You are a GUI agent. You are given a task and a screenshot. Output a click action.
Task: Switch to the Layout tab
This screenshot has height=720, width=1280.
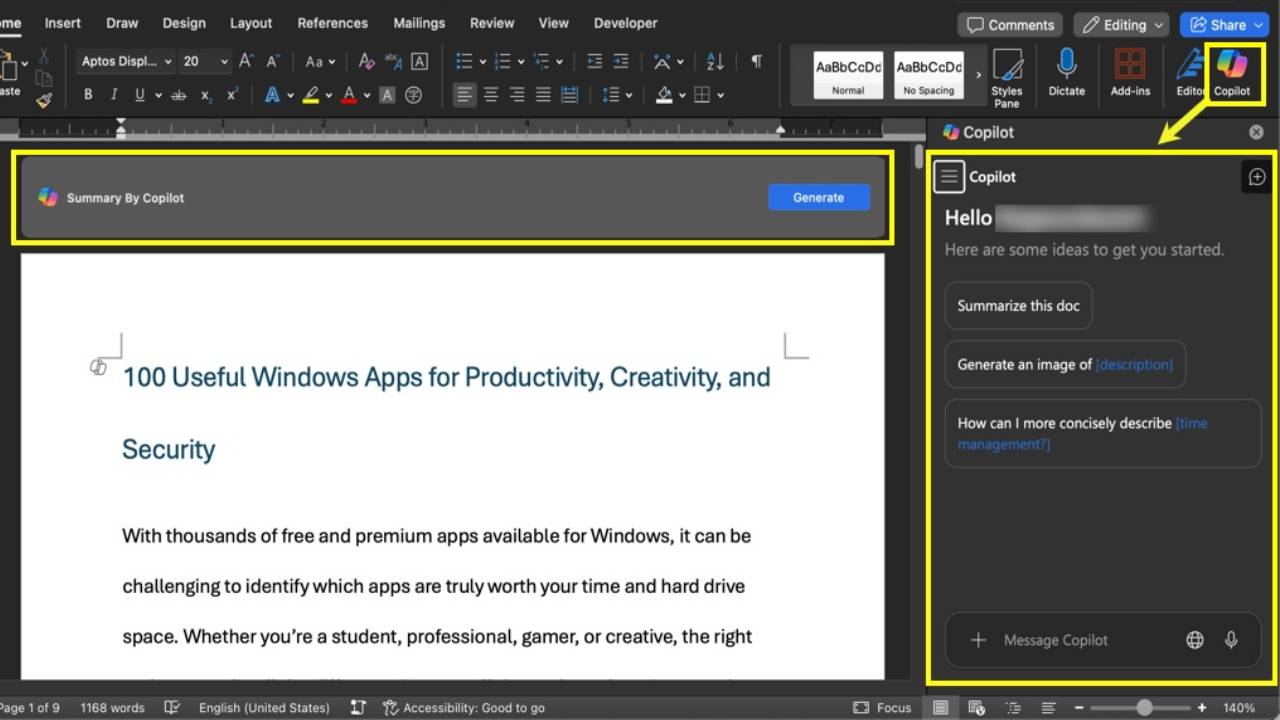click(251, 22)
